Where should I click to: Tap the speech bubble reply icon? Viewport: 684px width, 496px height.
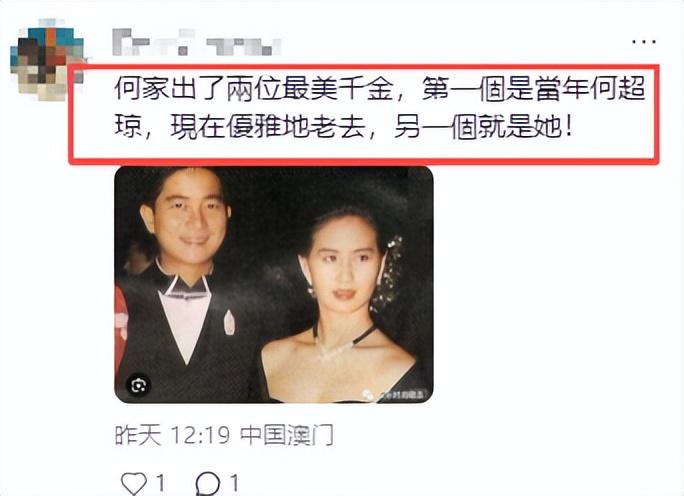208,484
